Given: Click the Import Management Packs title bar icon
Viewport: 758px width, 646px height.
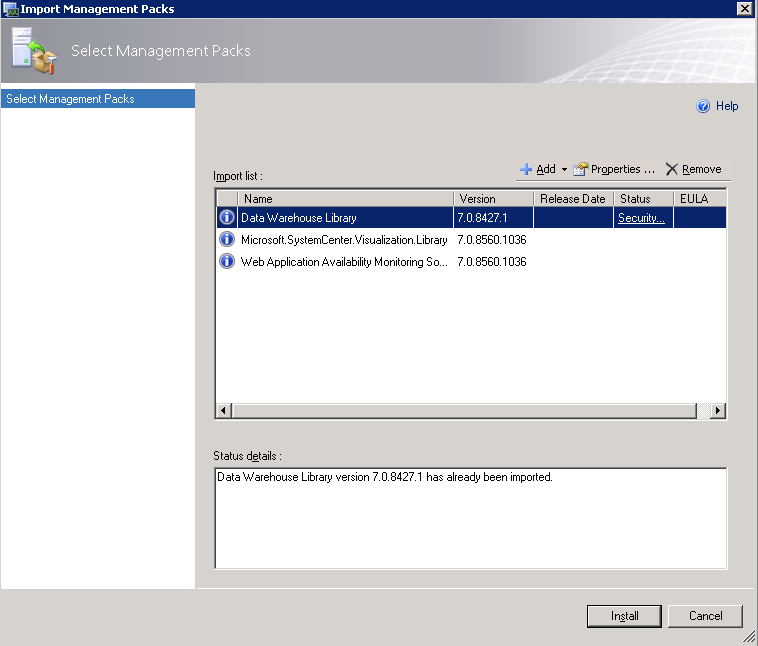Looking at the screenshot, I should (x=10, y=9).
